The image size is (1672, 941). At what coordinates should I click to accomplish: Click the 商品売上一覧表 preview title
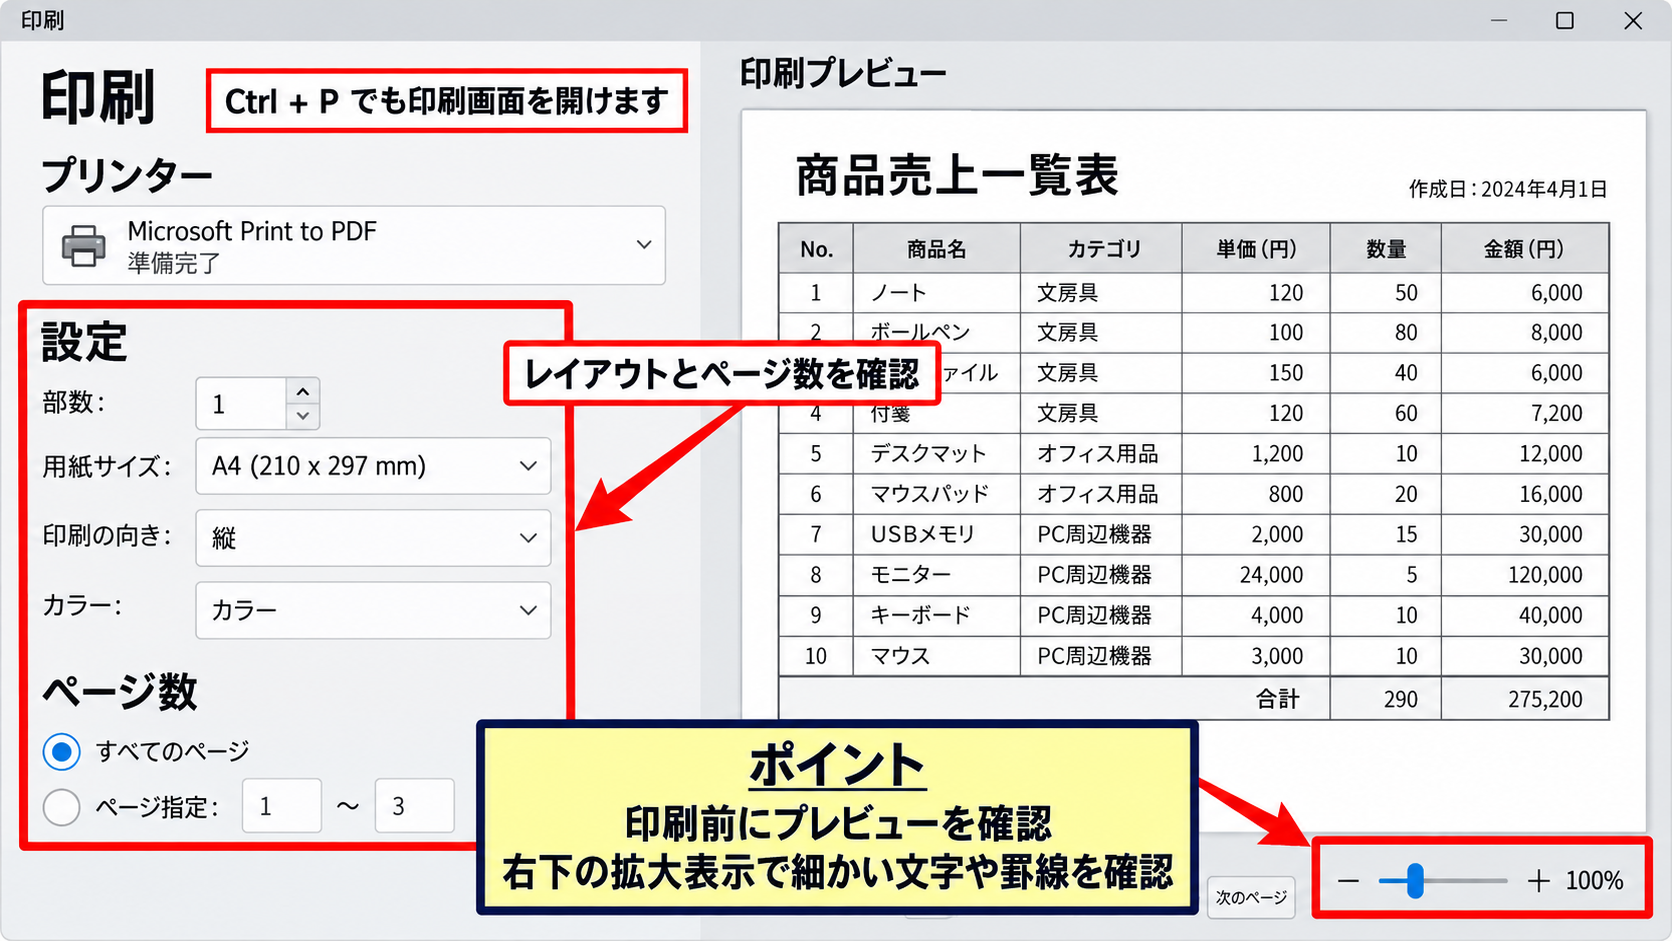[957, 176]
